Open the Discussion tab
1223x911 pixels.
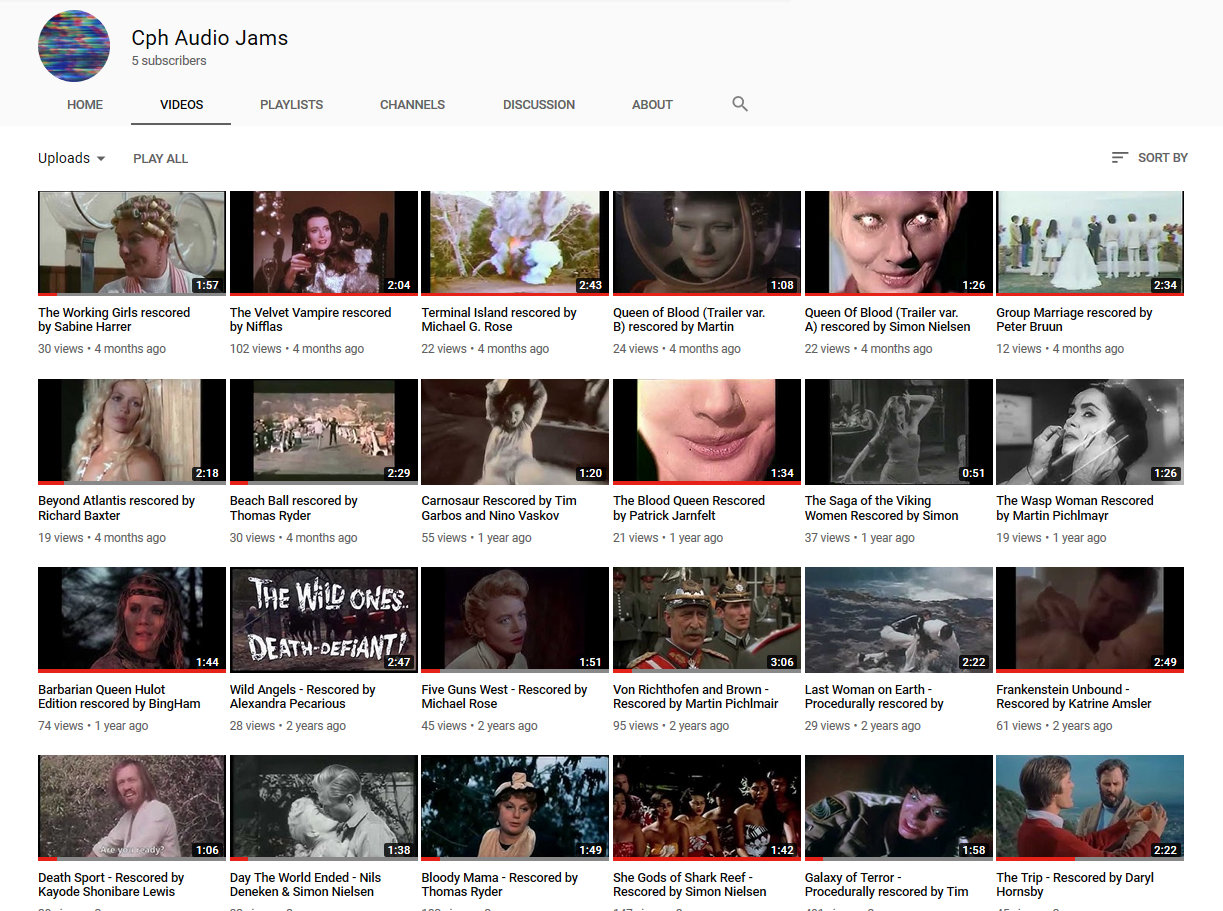[x=539, y=104]
